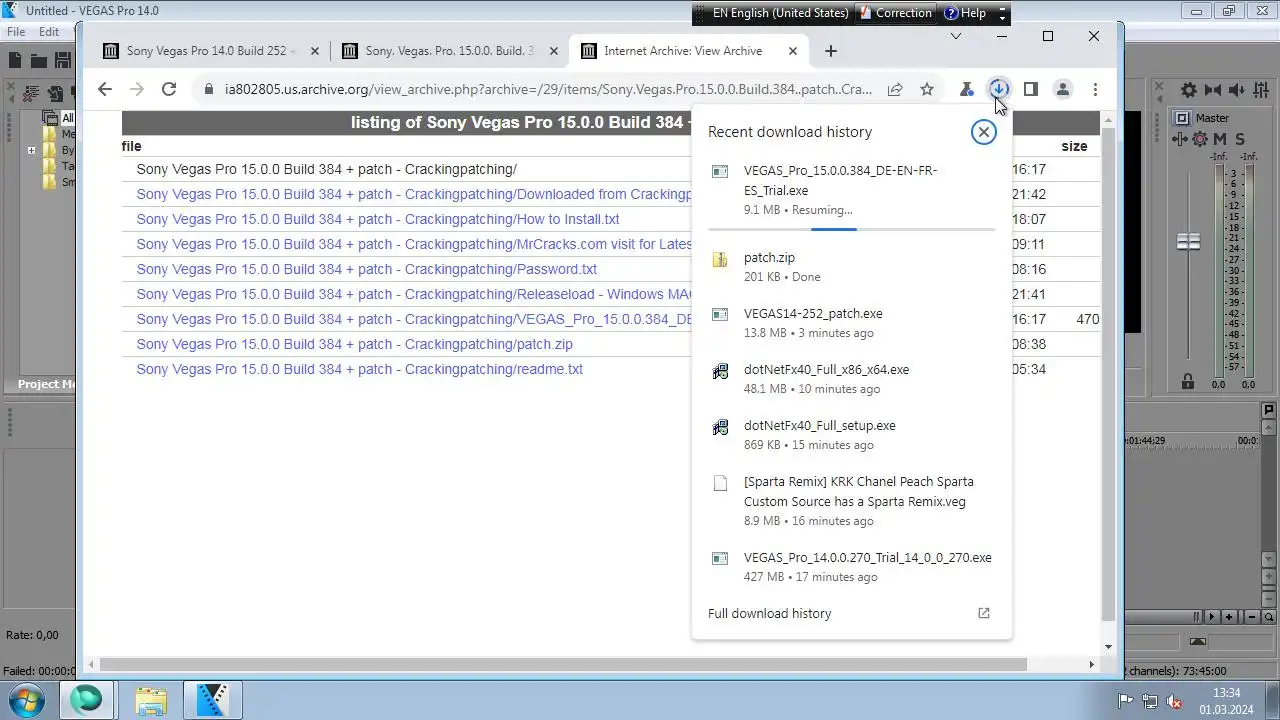1280x720 pixels.
Task: Open Full download history
Action: (769, 613)
